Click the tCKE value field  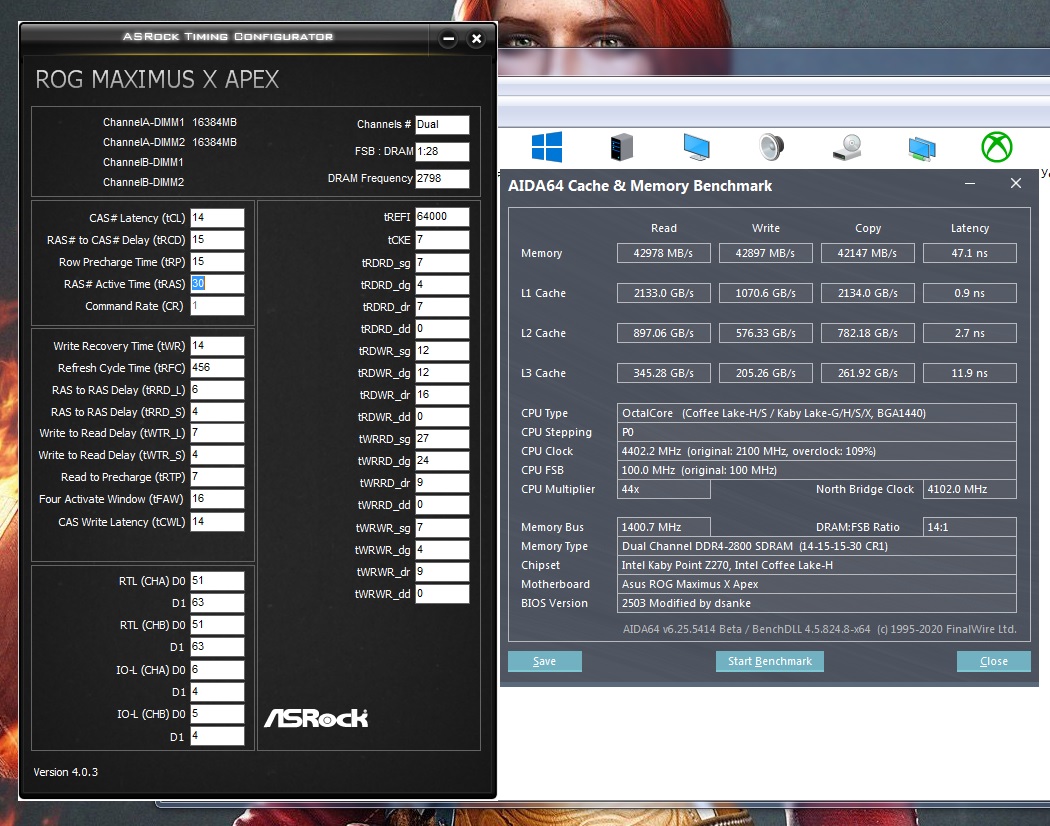(442, 240)
